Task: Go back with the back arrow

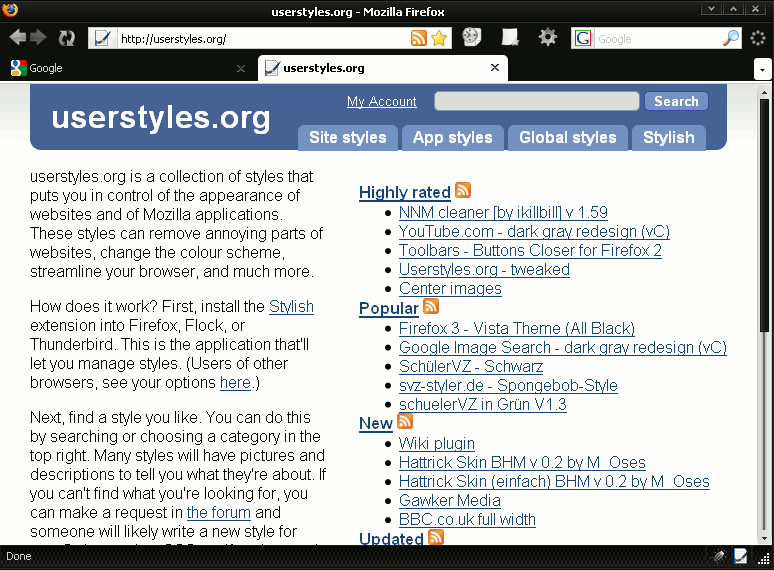Action: 18,38
